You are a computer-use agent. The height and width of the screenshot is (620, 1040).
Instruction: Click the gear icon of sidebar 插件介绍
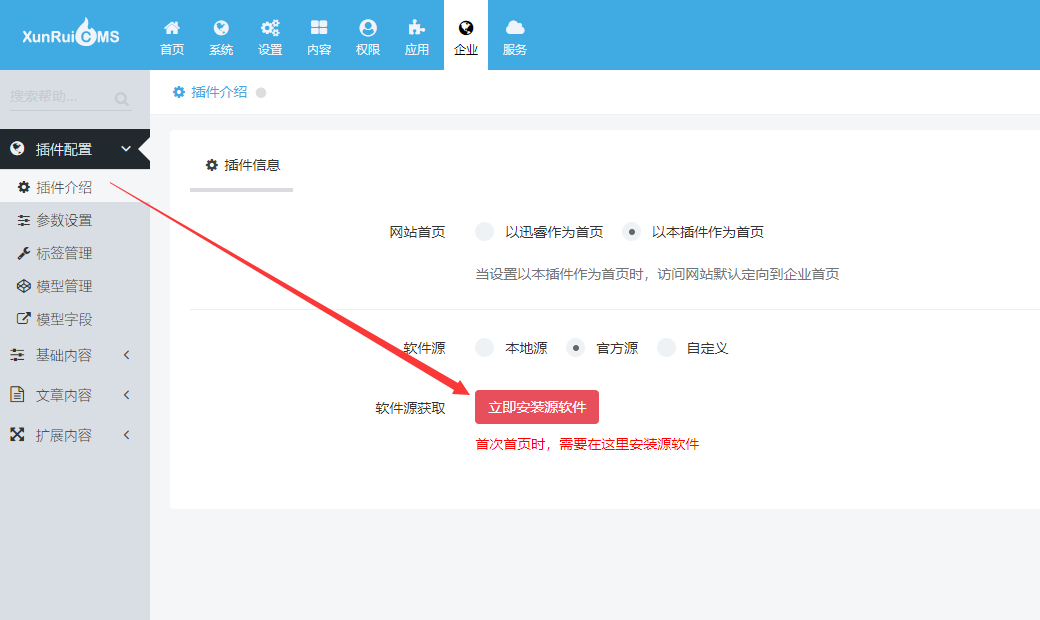tap(24, 187)
